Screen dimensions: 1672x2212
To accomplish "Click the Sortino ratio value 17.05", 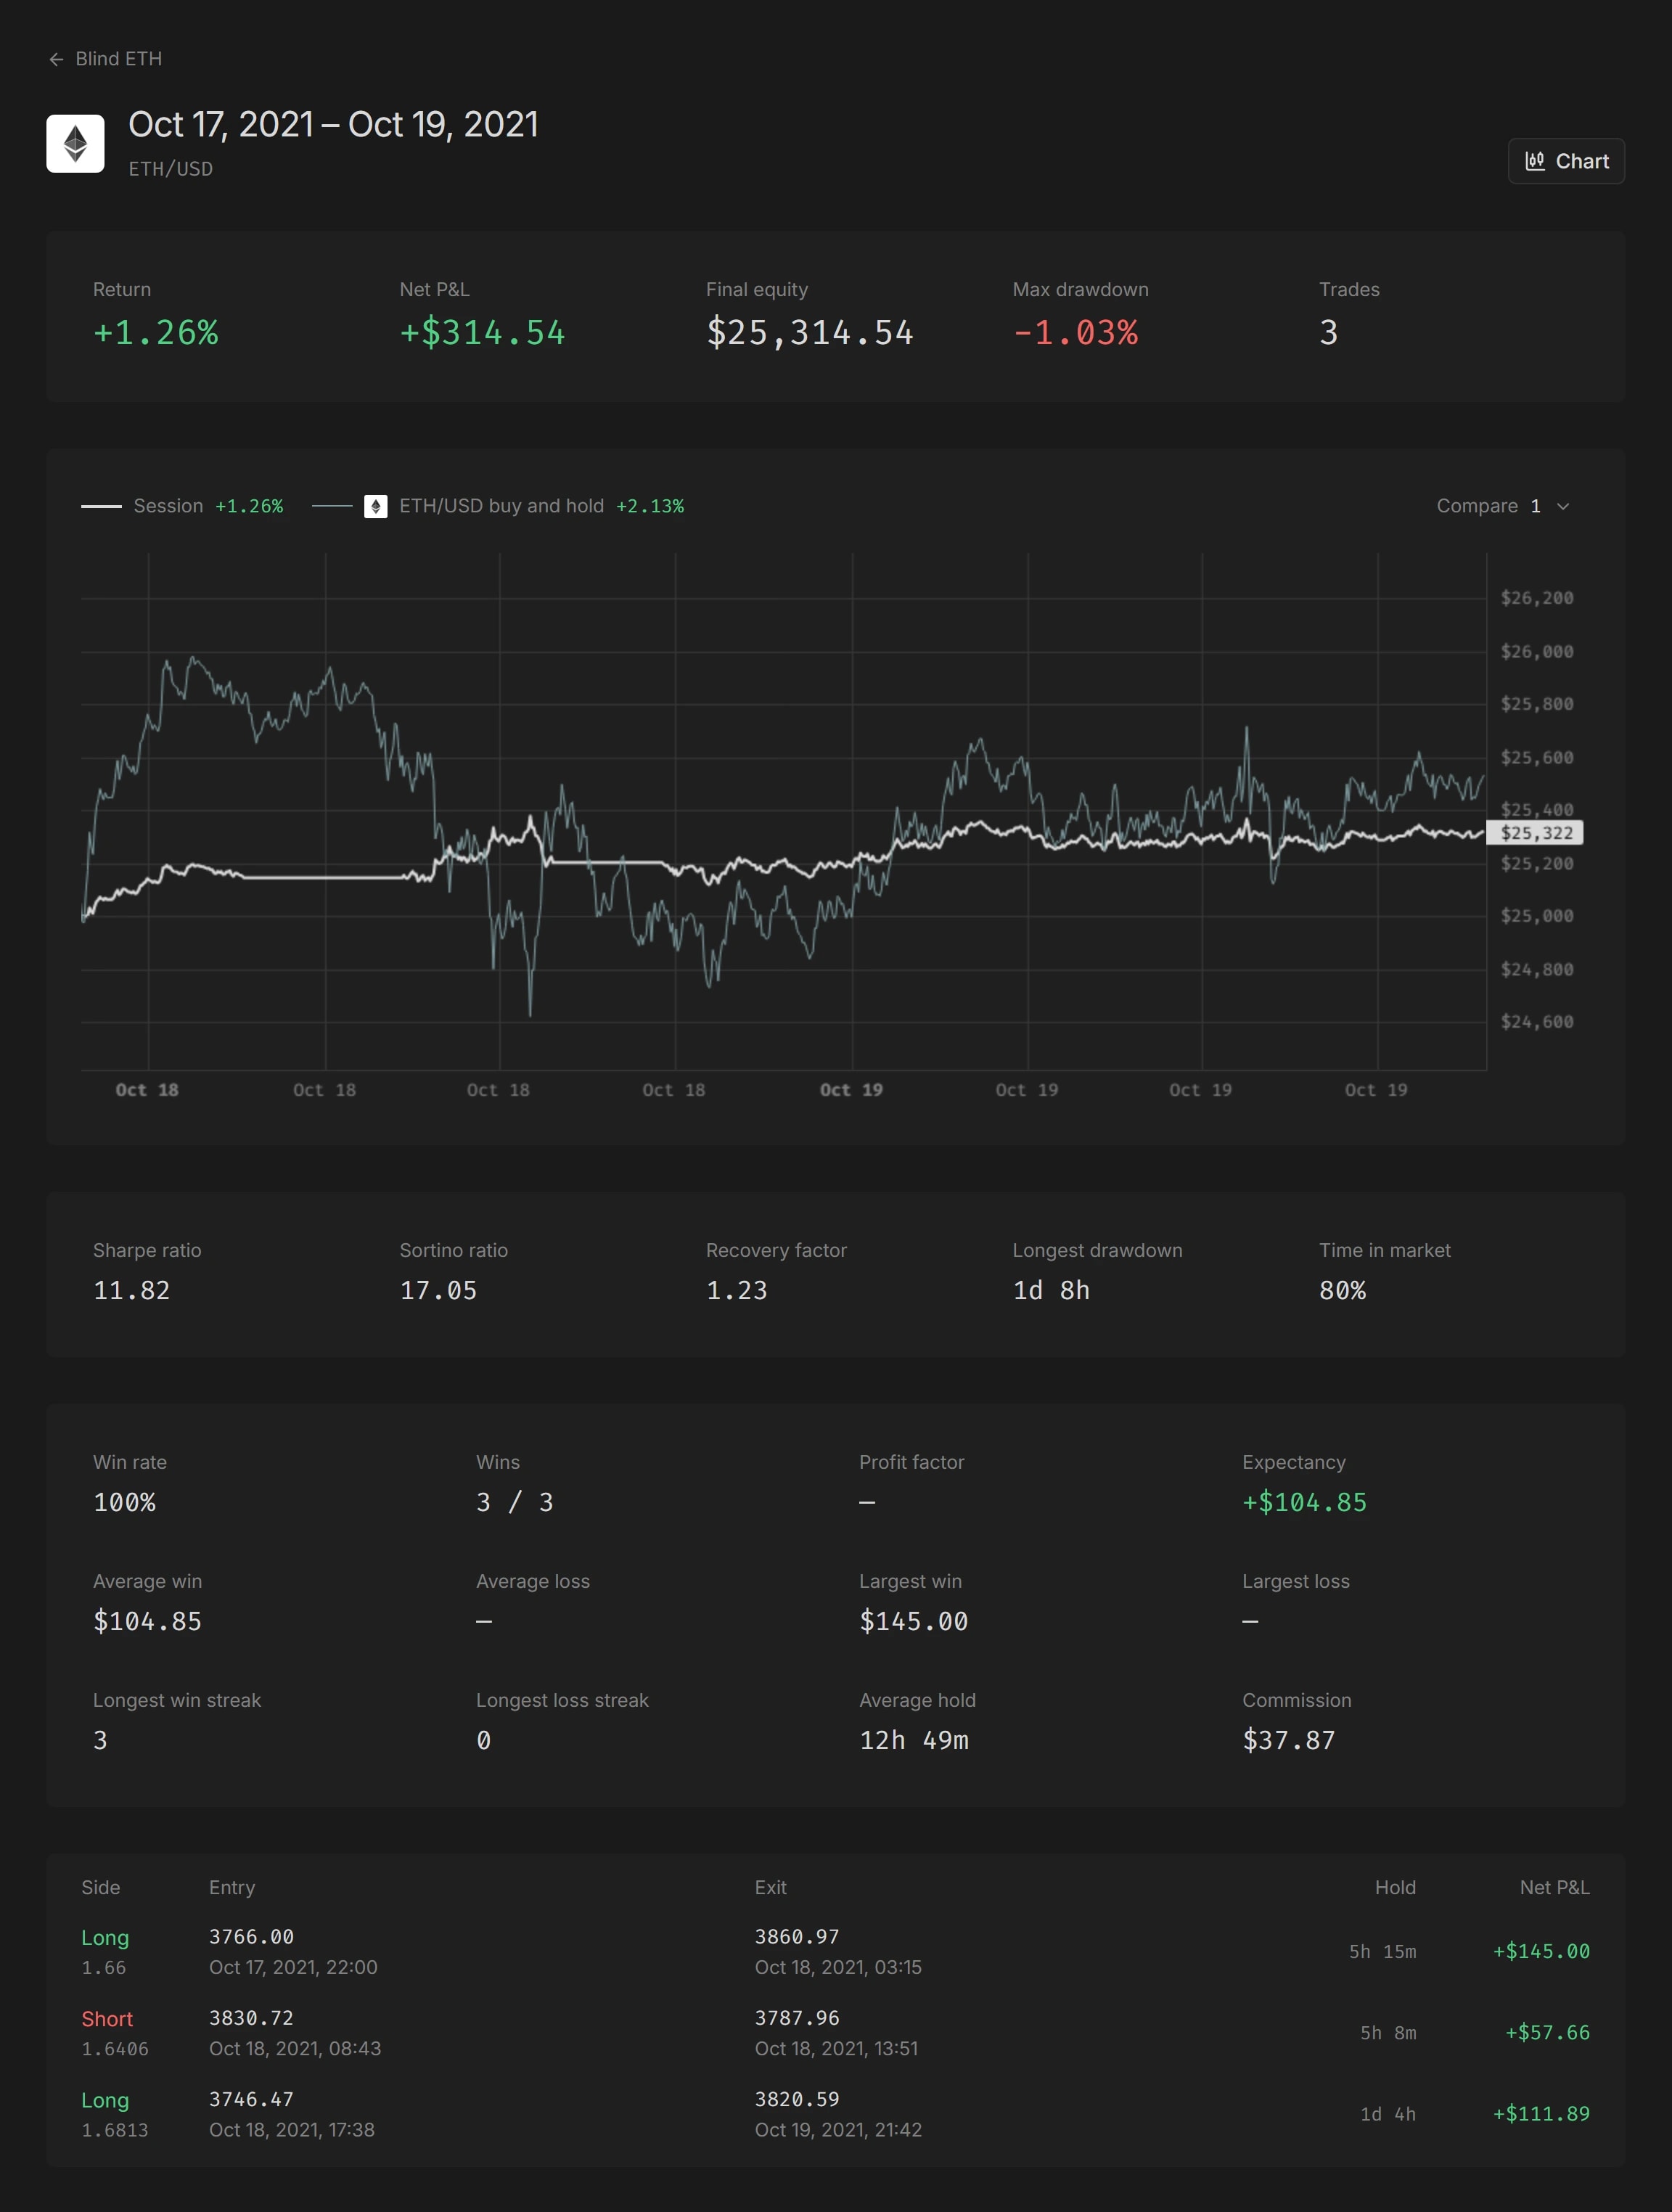I will click(x=438, y=1291).
